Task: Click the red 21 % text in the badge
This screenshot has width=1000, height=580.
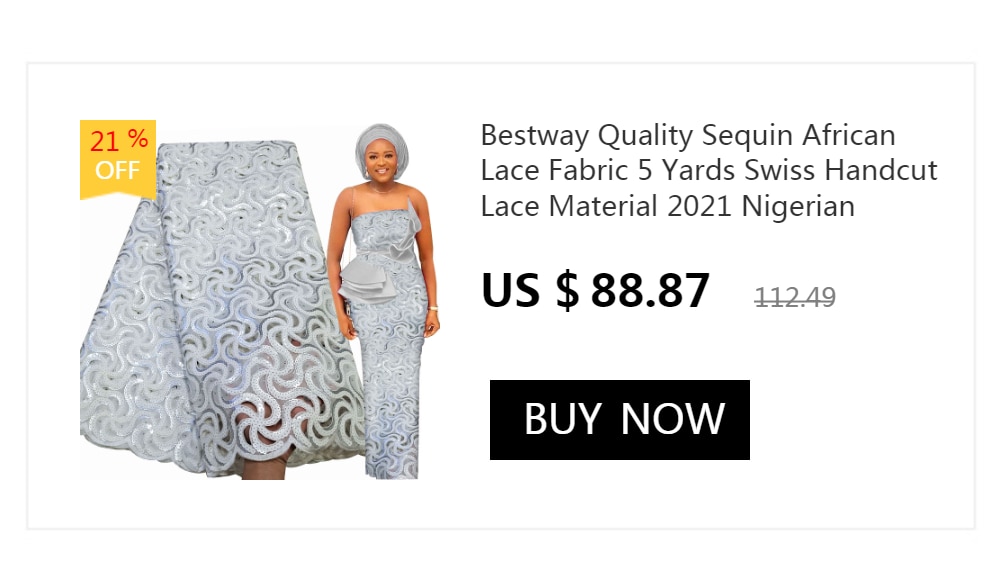Action: point(119,140)
